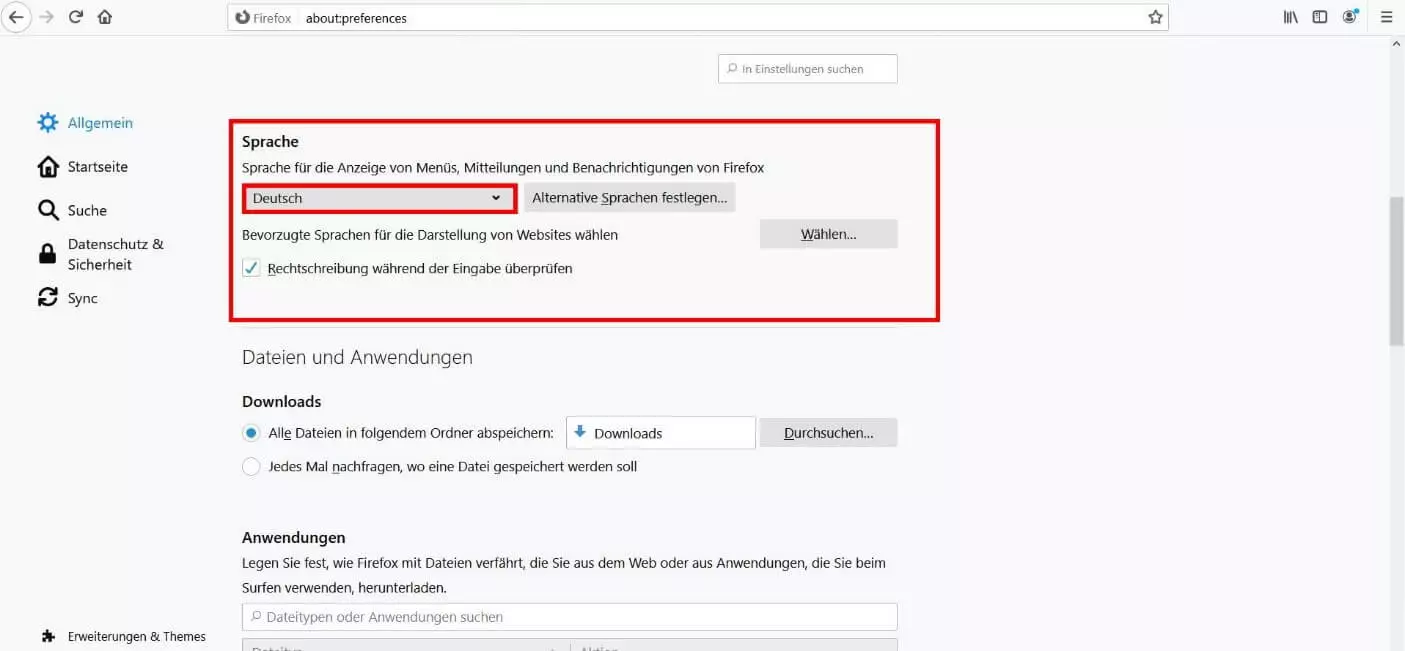Click the Anwendungen section heading
The width and height of the screenshot is (1405, 651).
point(294,538)
